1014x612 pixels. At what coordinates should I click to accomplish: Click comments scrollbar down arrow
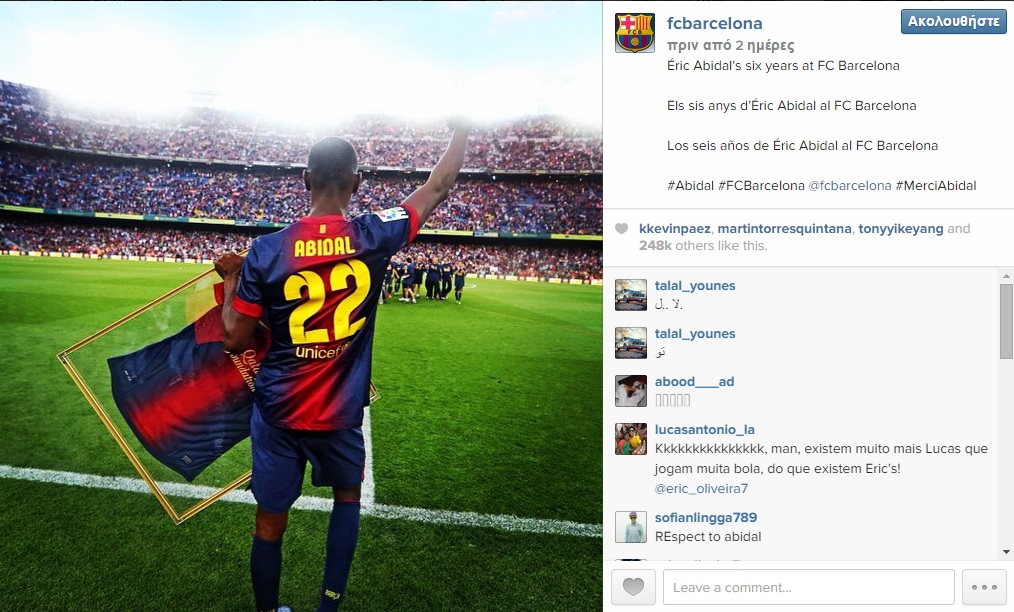click(x=1006, y=552)
